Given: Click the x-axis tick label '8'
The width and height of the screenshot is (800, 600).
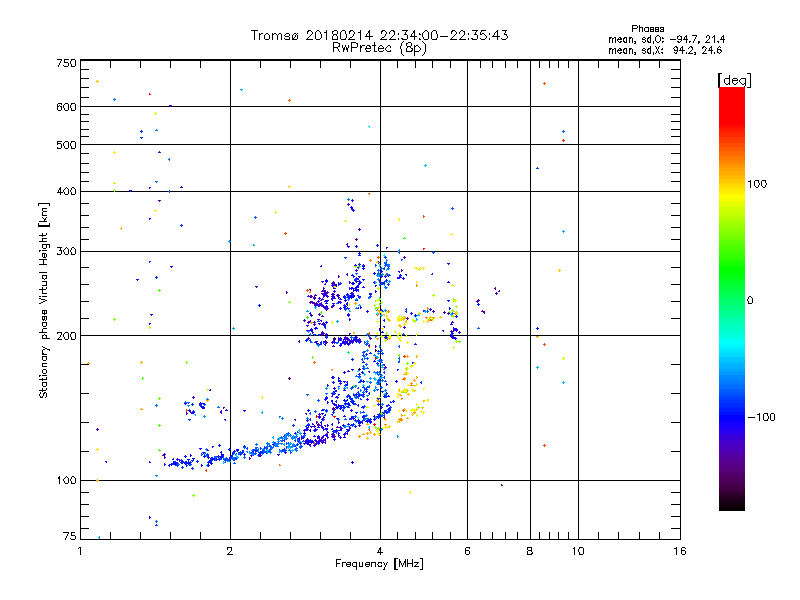Looking at the screenshot, I should (530, 551).
